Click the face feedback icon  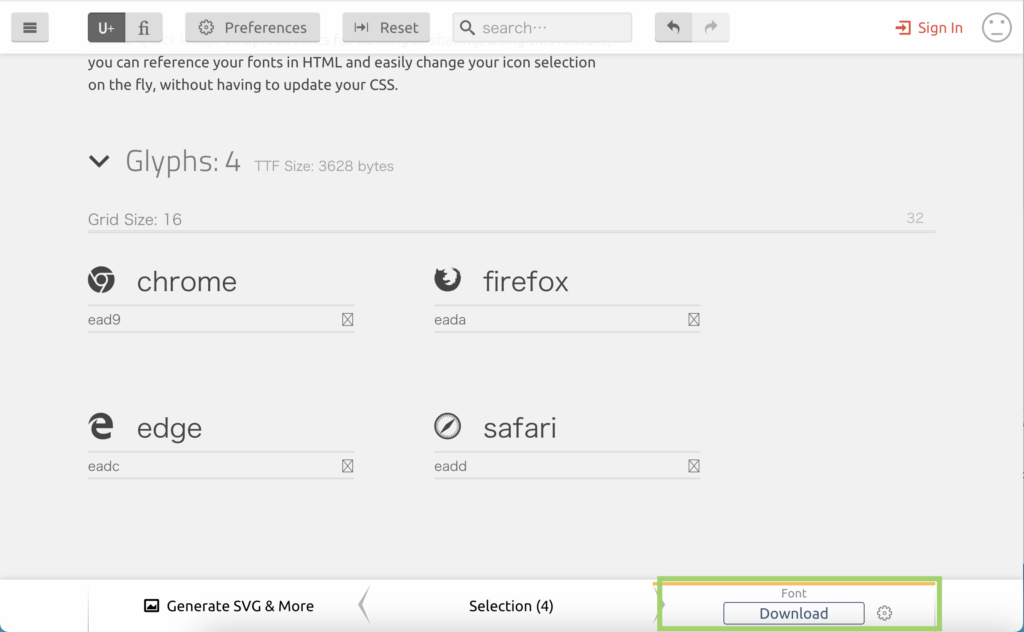(996, 28)
